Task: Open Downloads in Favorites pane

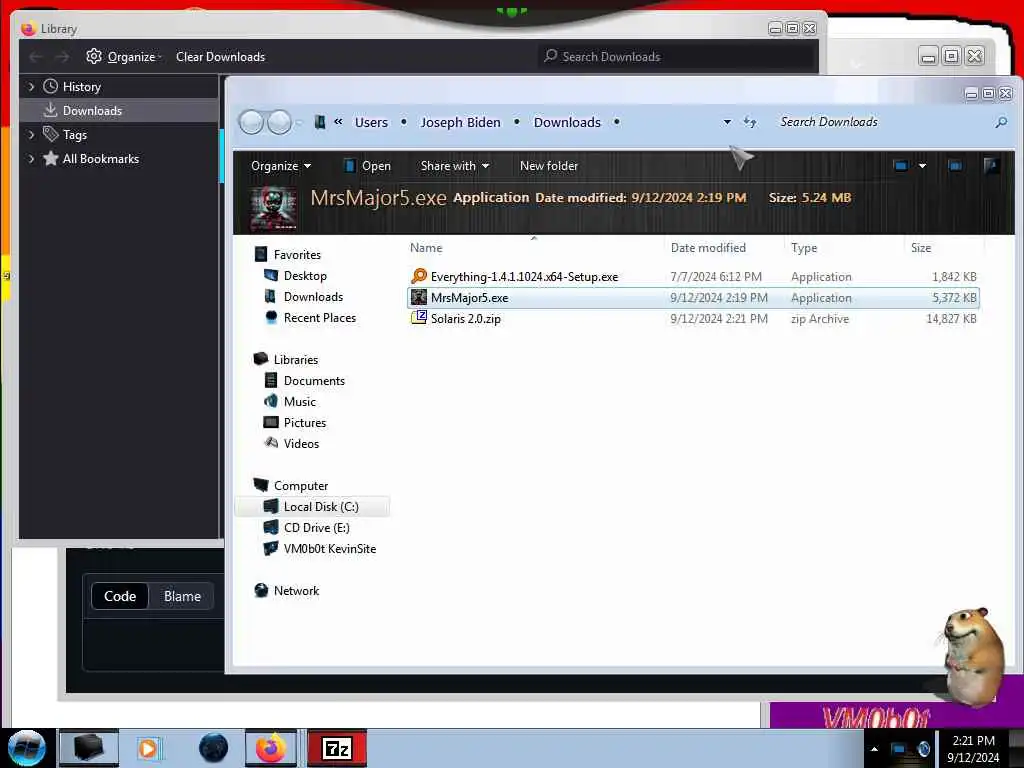Action: click(313, 296)
